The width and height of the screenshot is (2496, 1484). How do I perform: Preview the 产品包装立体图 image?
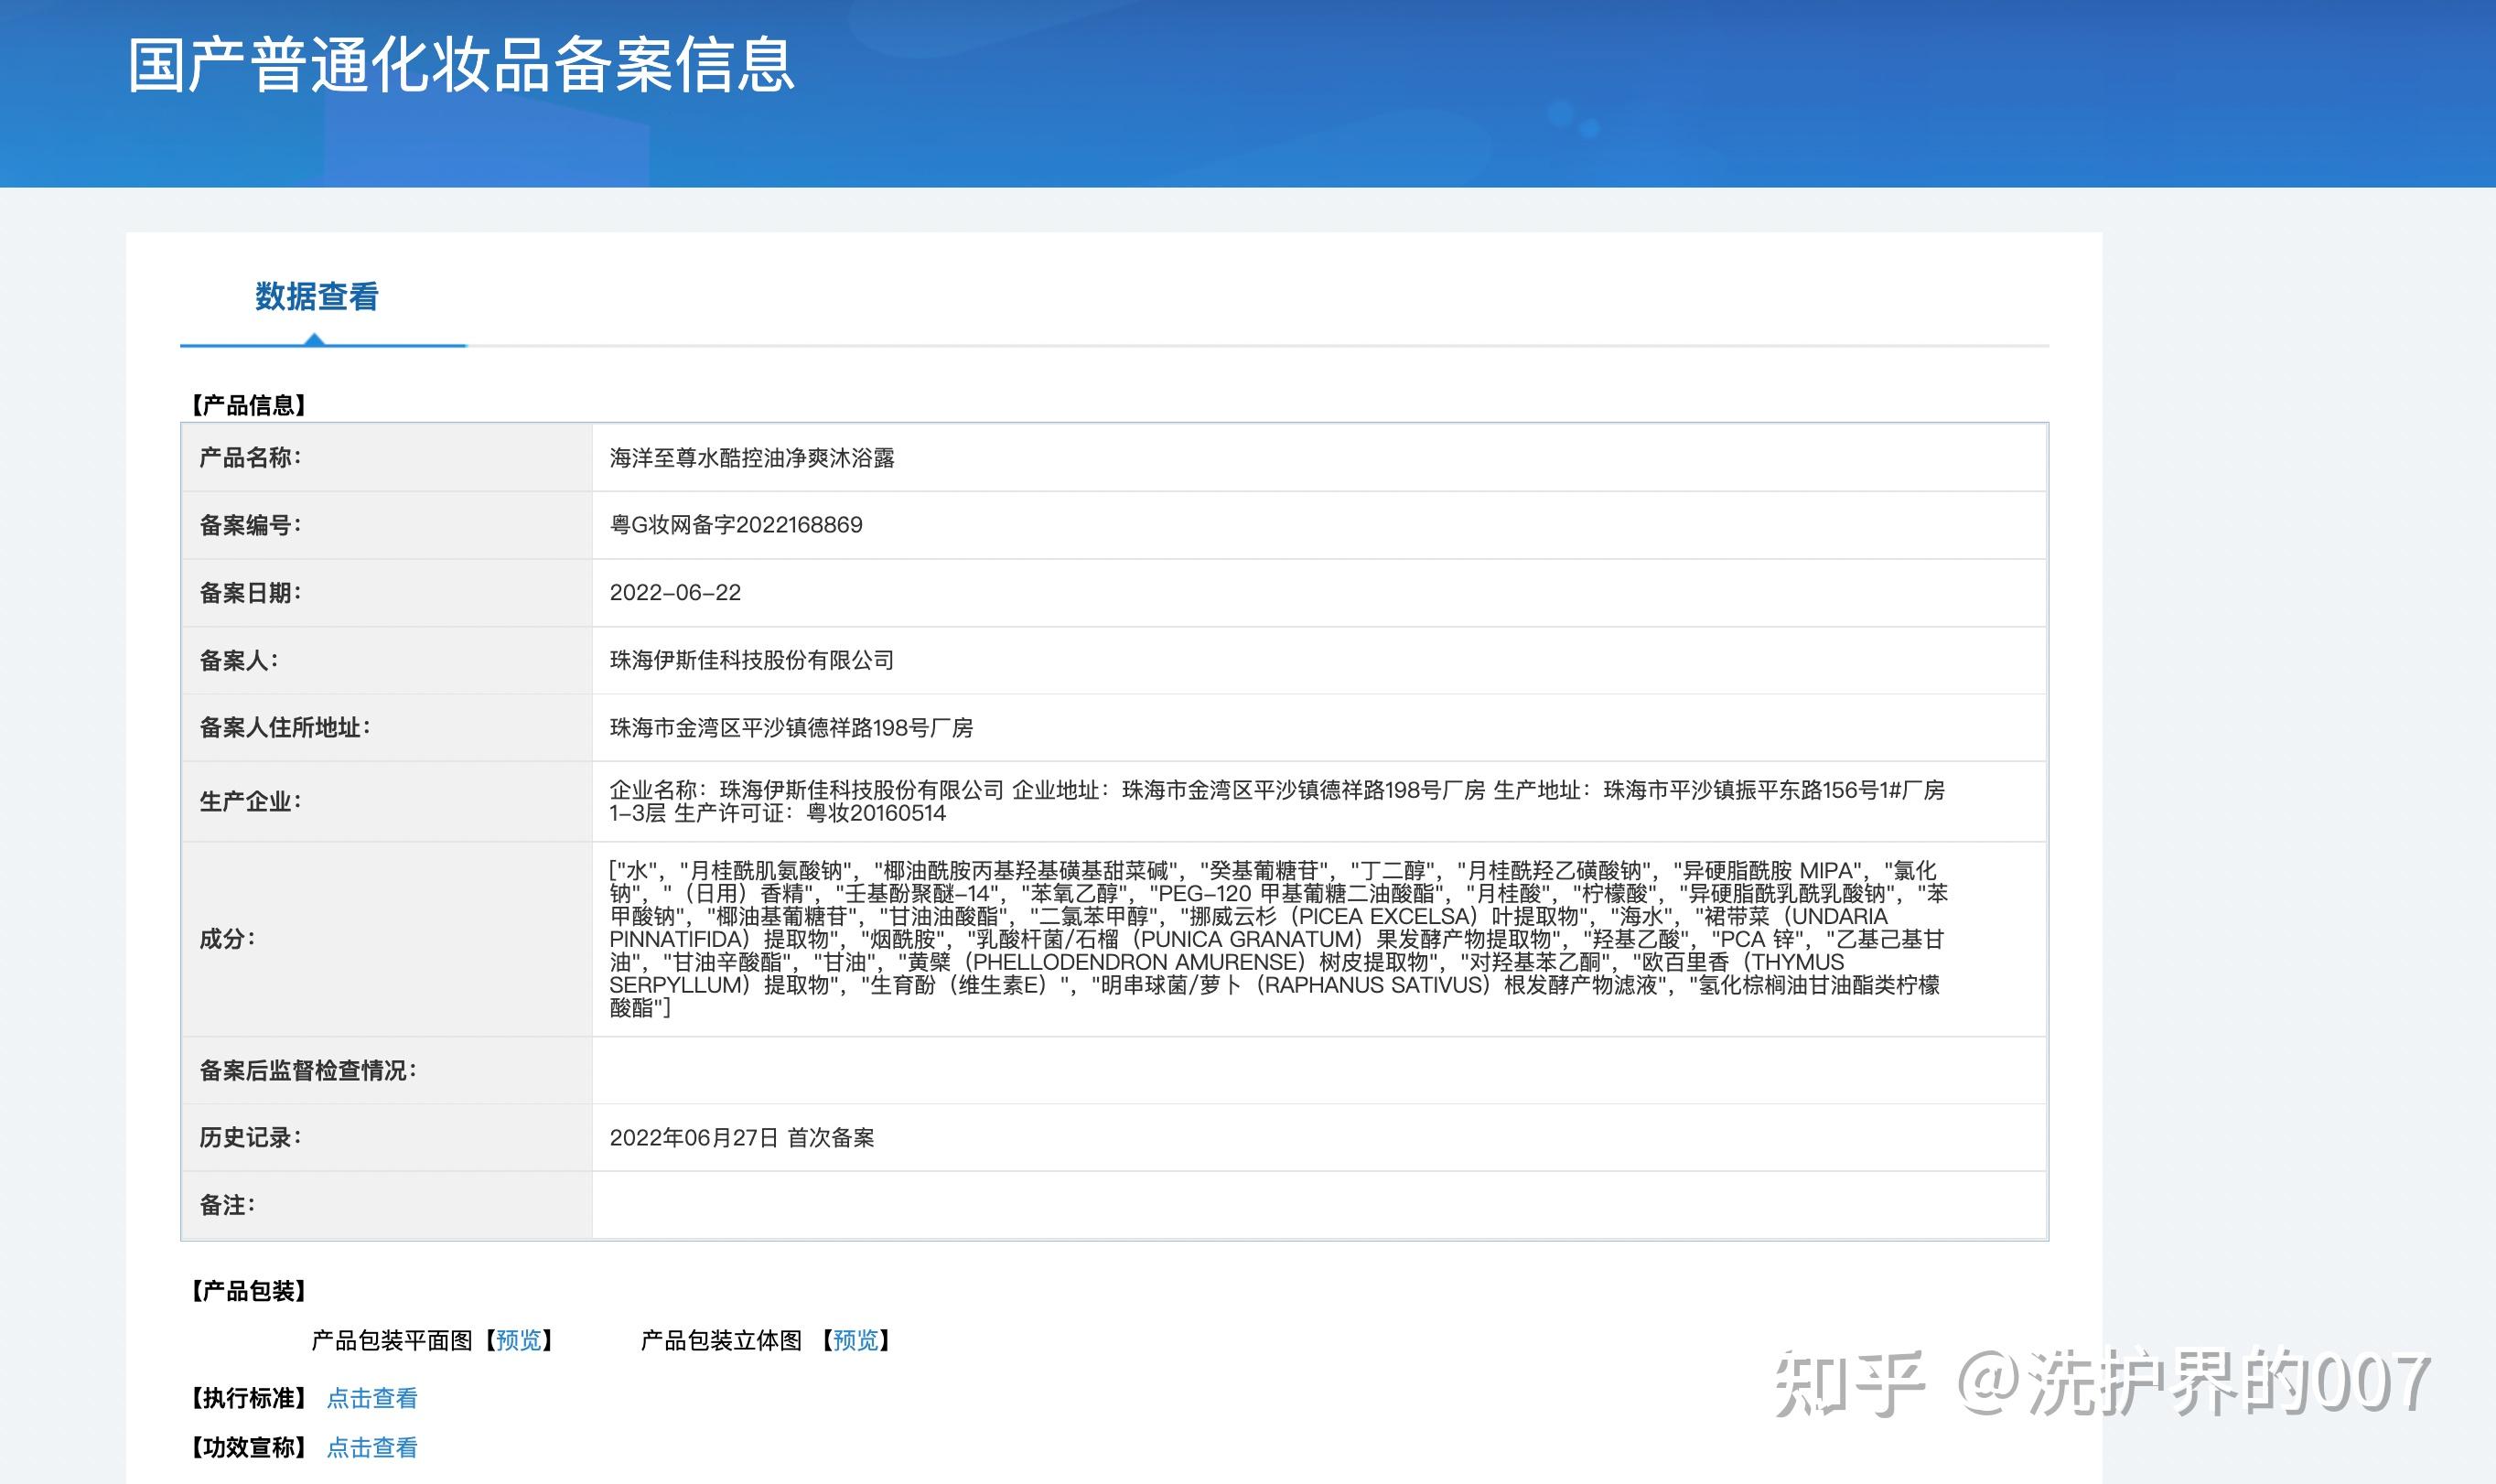click(x=855, y=1340)
